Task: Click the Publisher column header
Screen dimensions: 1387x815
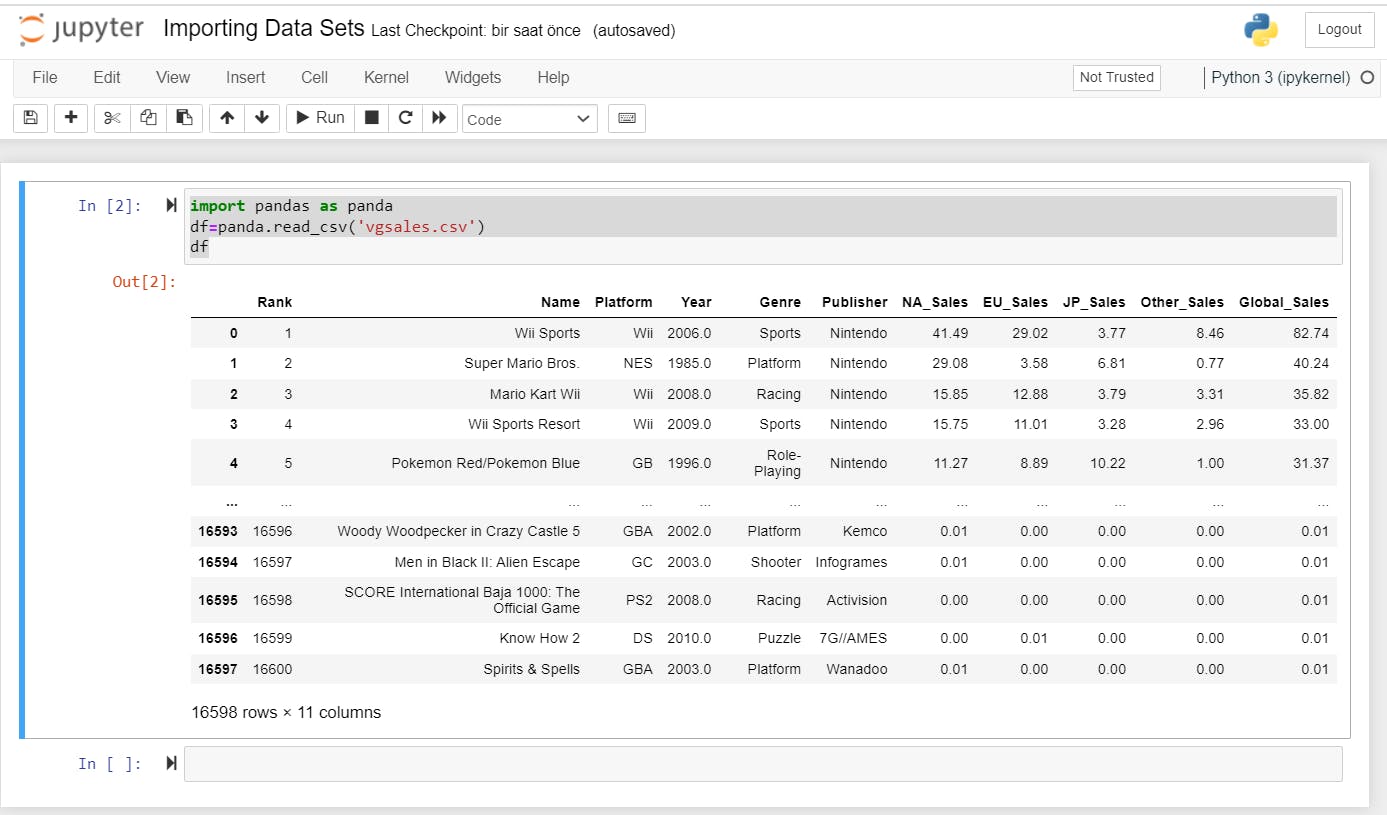Action: [x=855, y=302]
